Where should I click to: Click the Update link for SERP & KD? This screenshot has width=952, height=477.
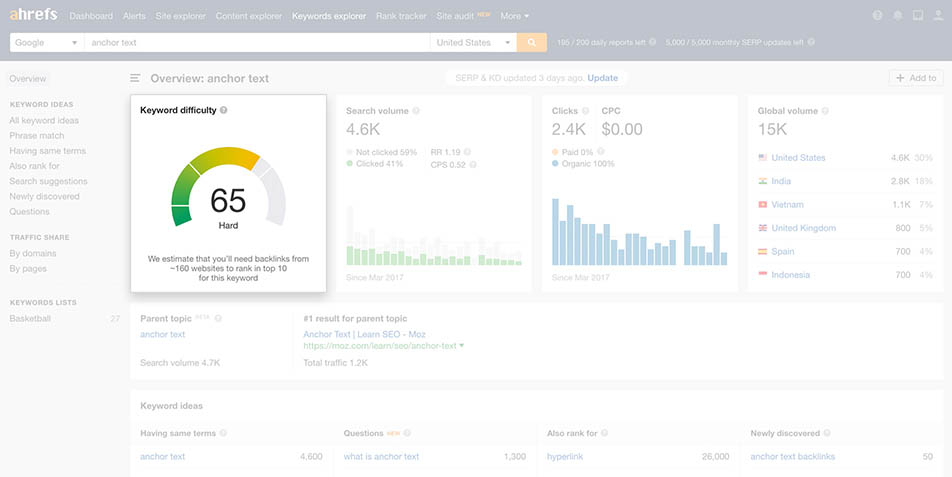coord(603,78)
